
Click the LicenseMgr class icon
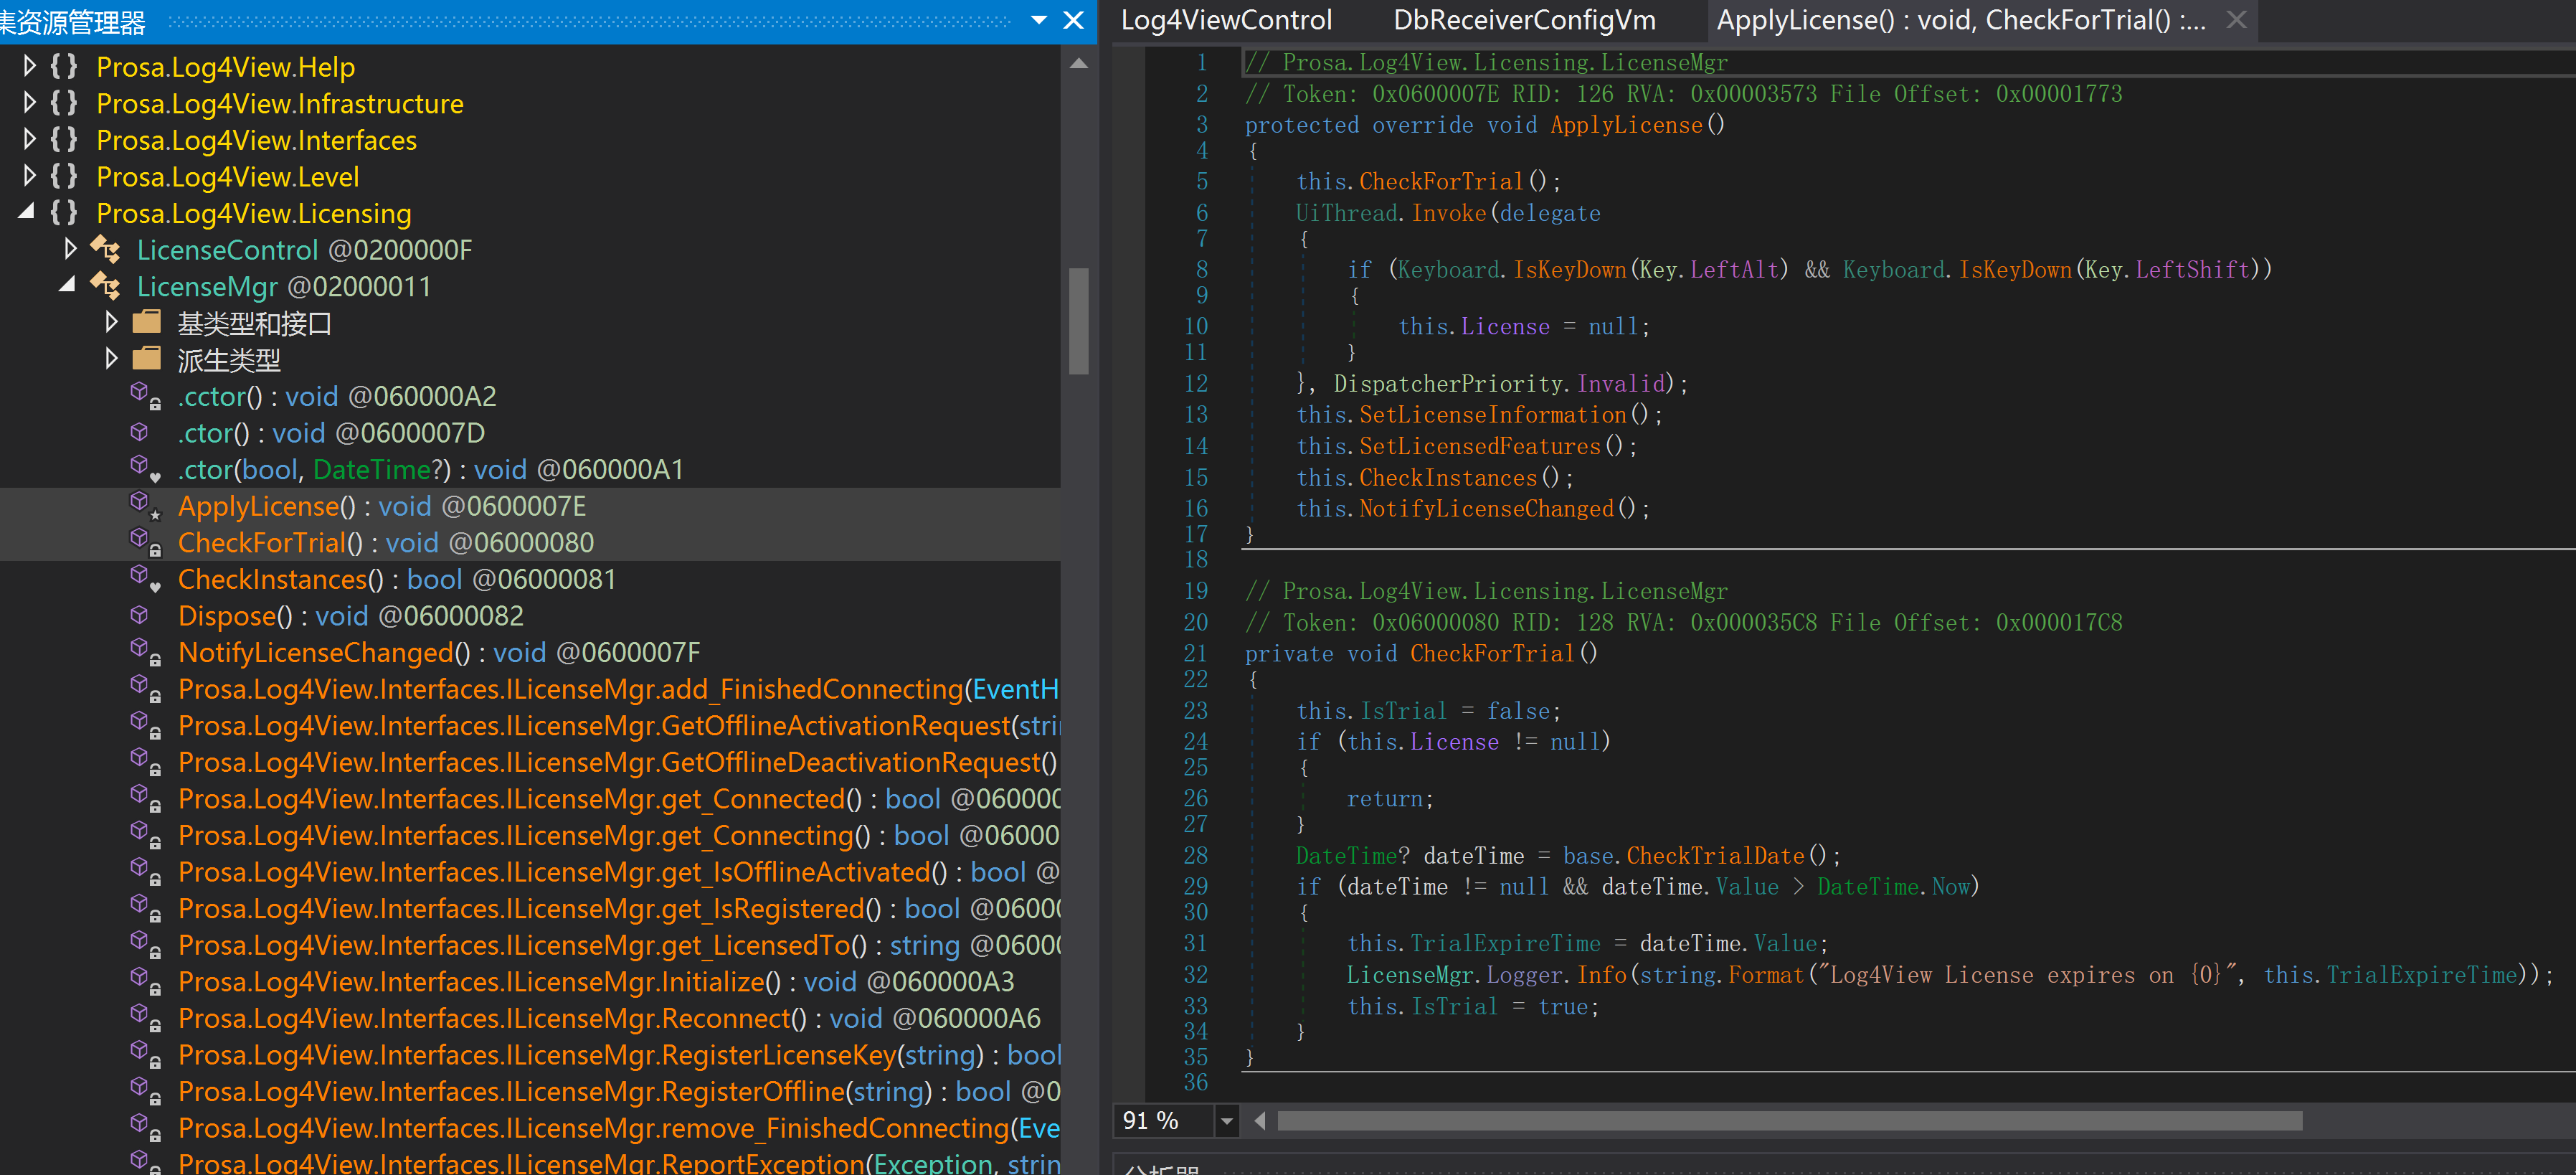pos(105,285)
